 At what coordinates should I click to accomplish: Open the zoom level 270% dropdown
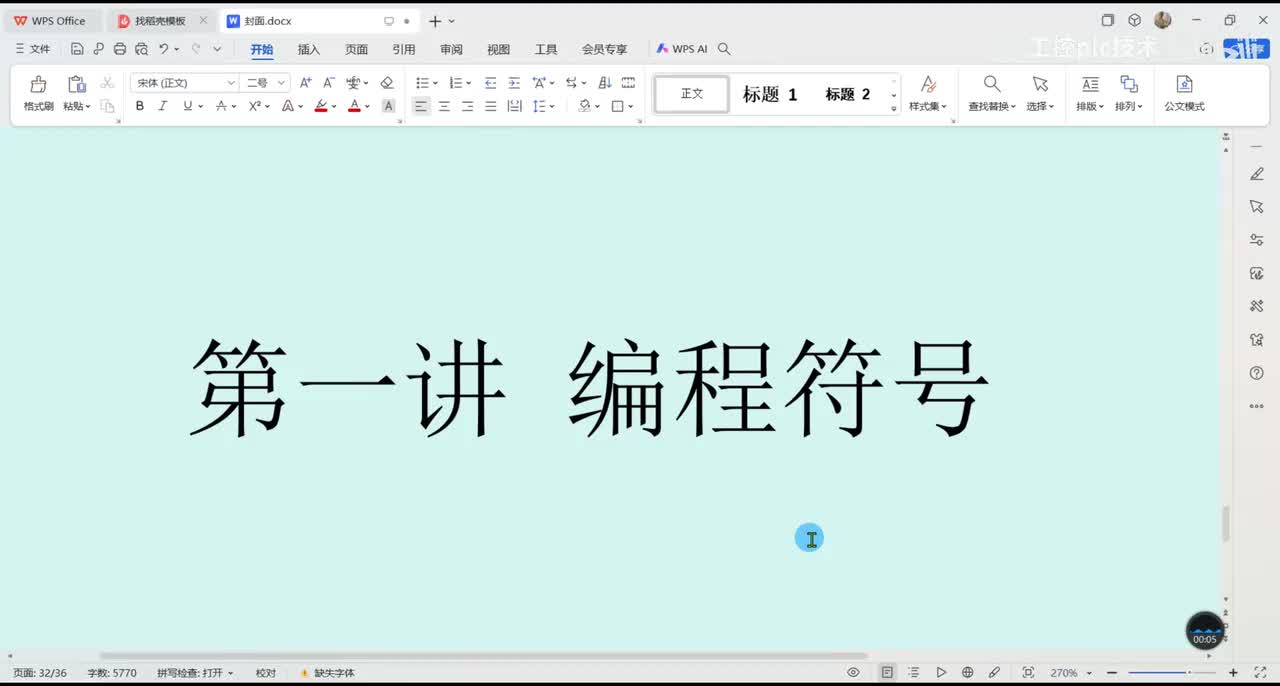click(x=1089, y=673)
